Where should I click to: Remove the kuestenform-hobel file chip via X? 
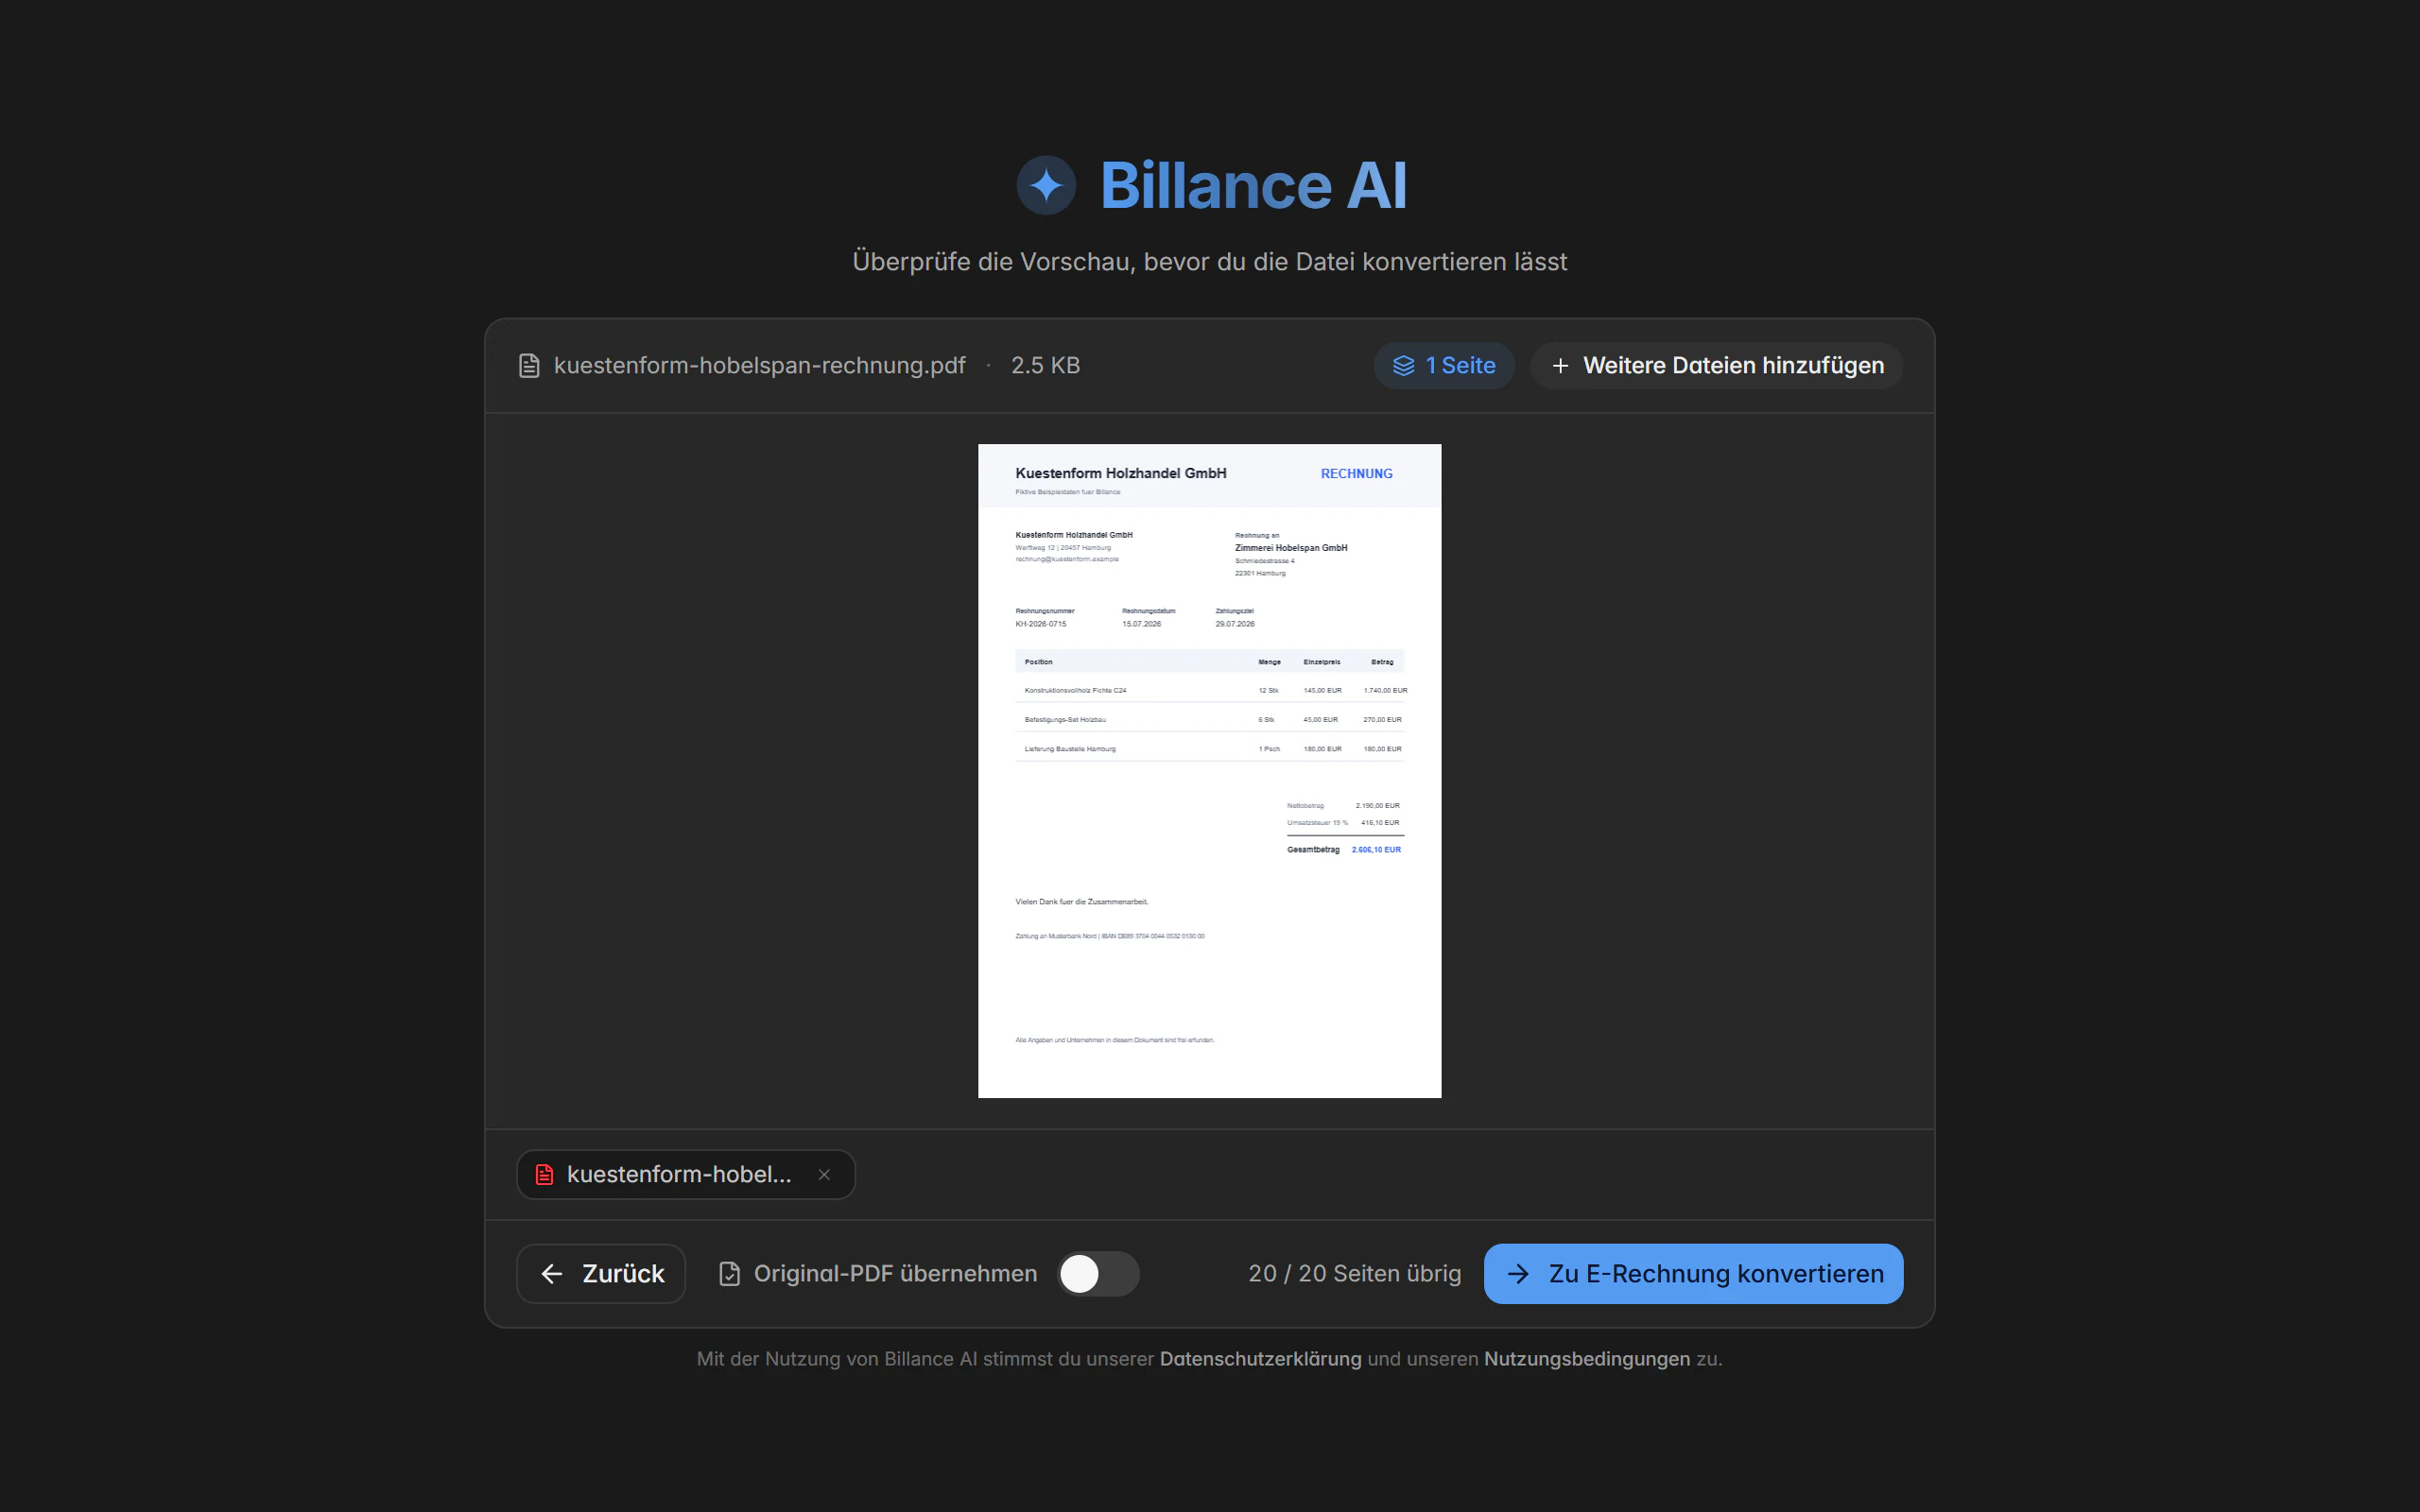824,1174
